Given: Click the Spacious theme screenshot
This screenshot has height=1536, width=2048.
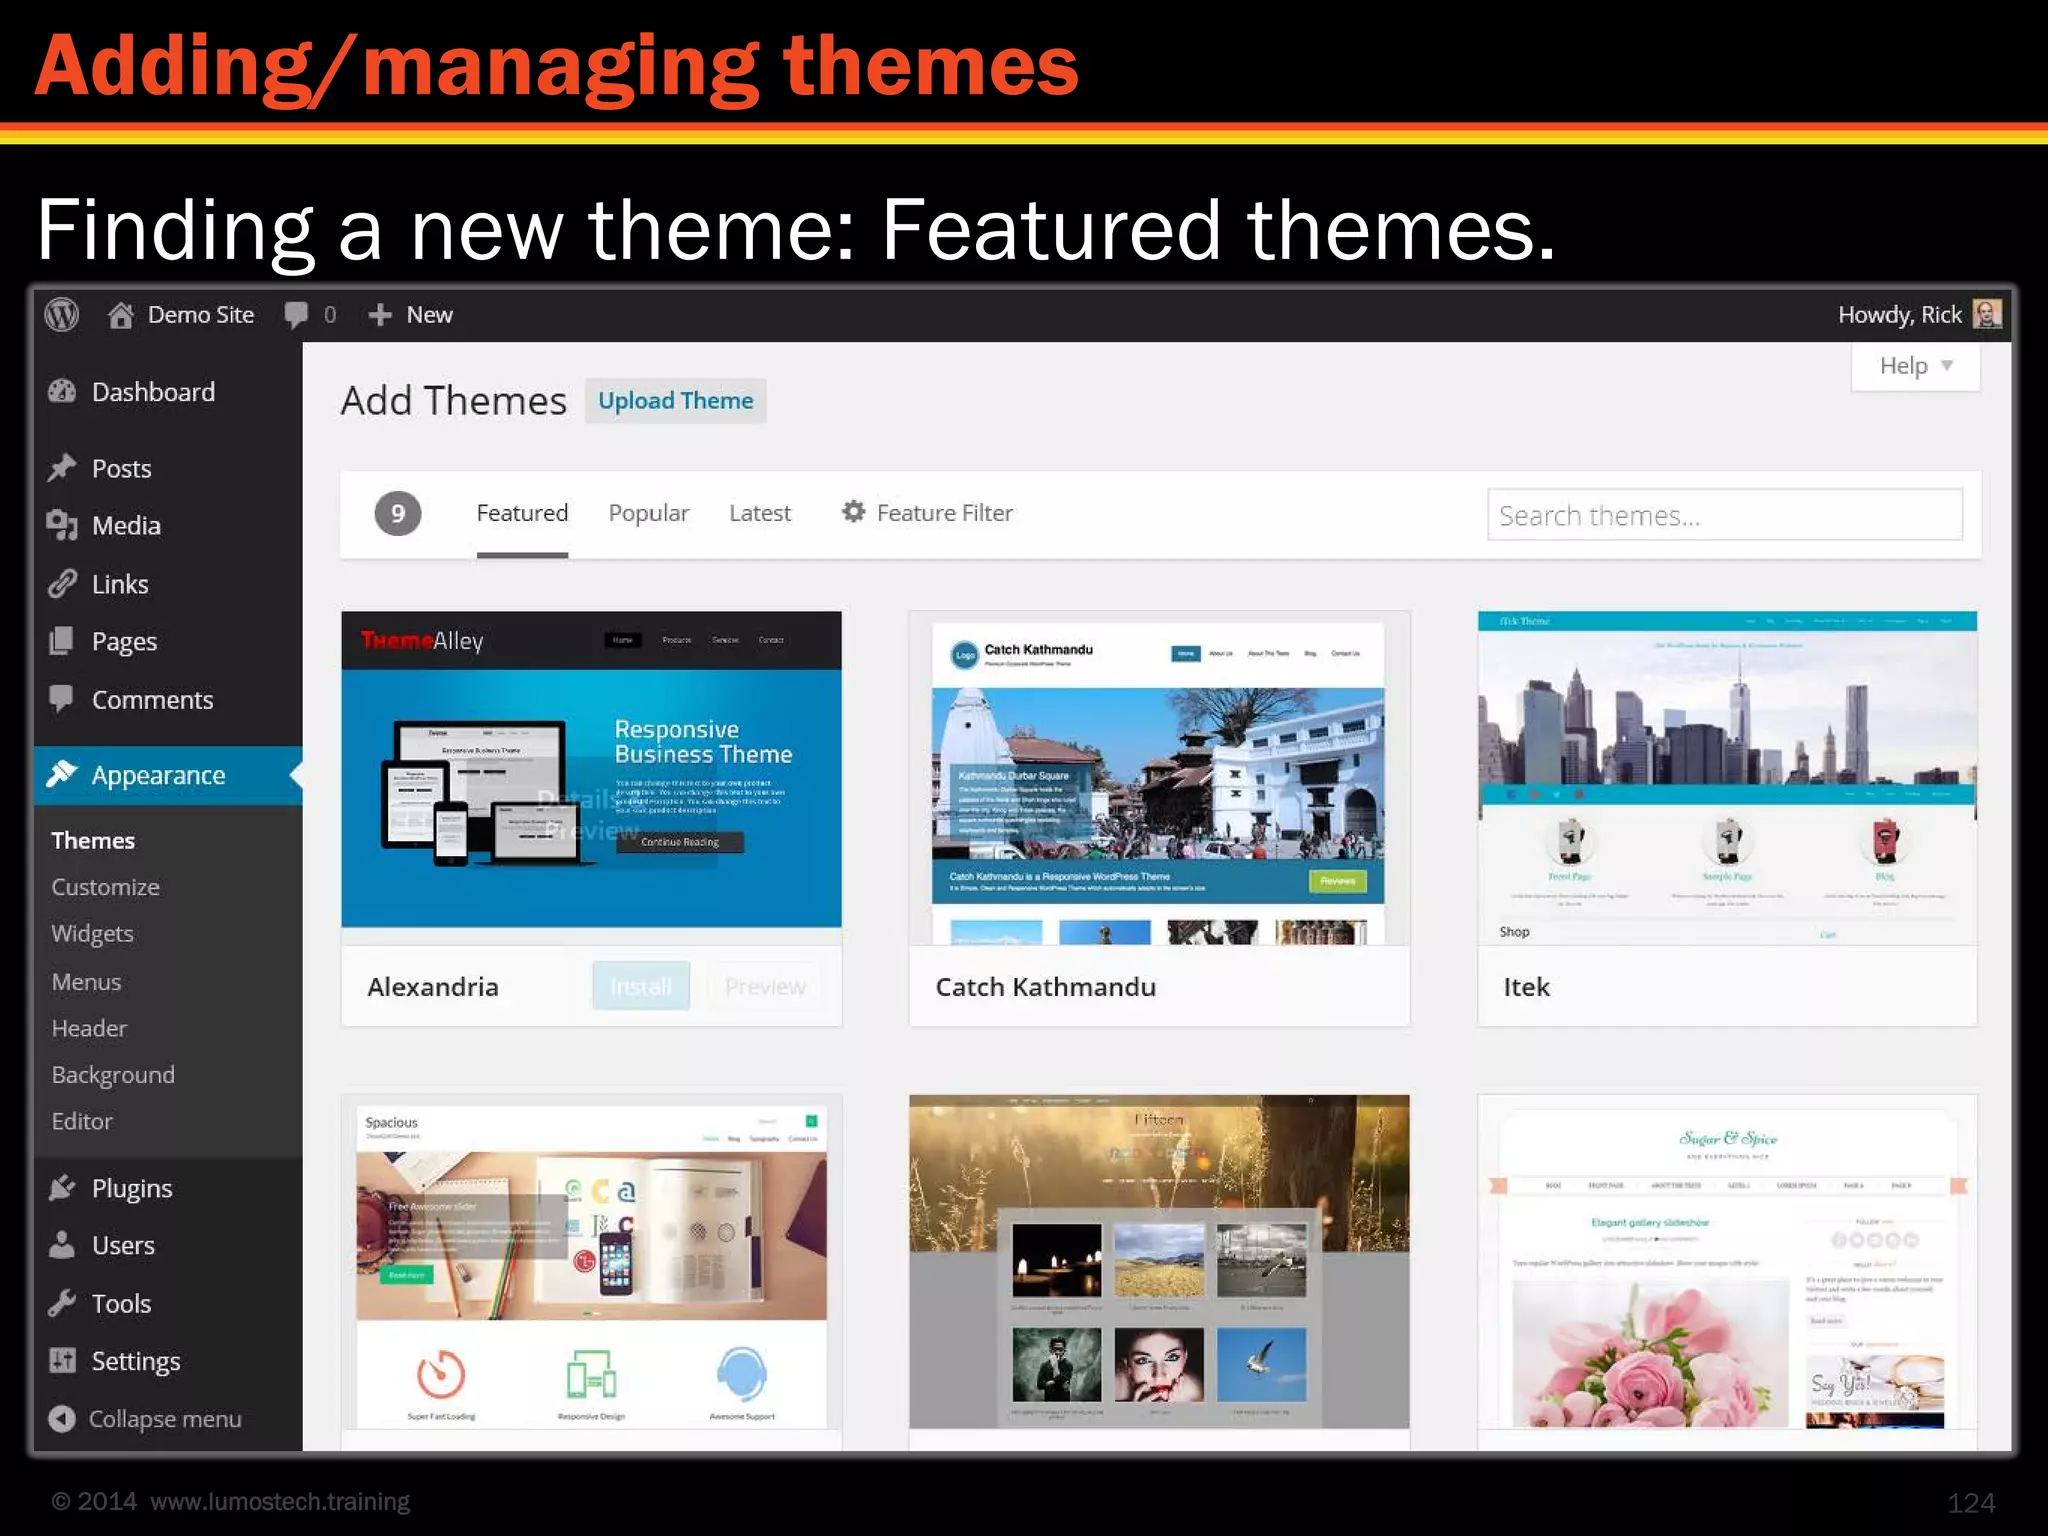Looking at the screenshot, I should pos(591,1262).
